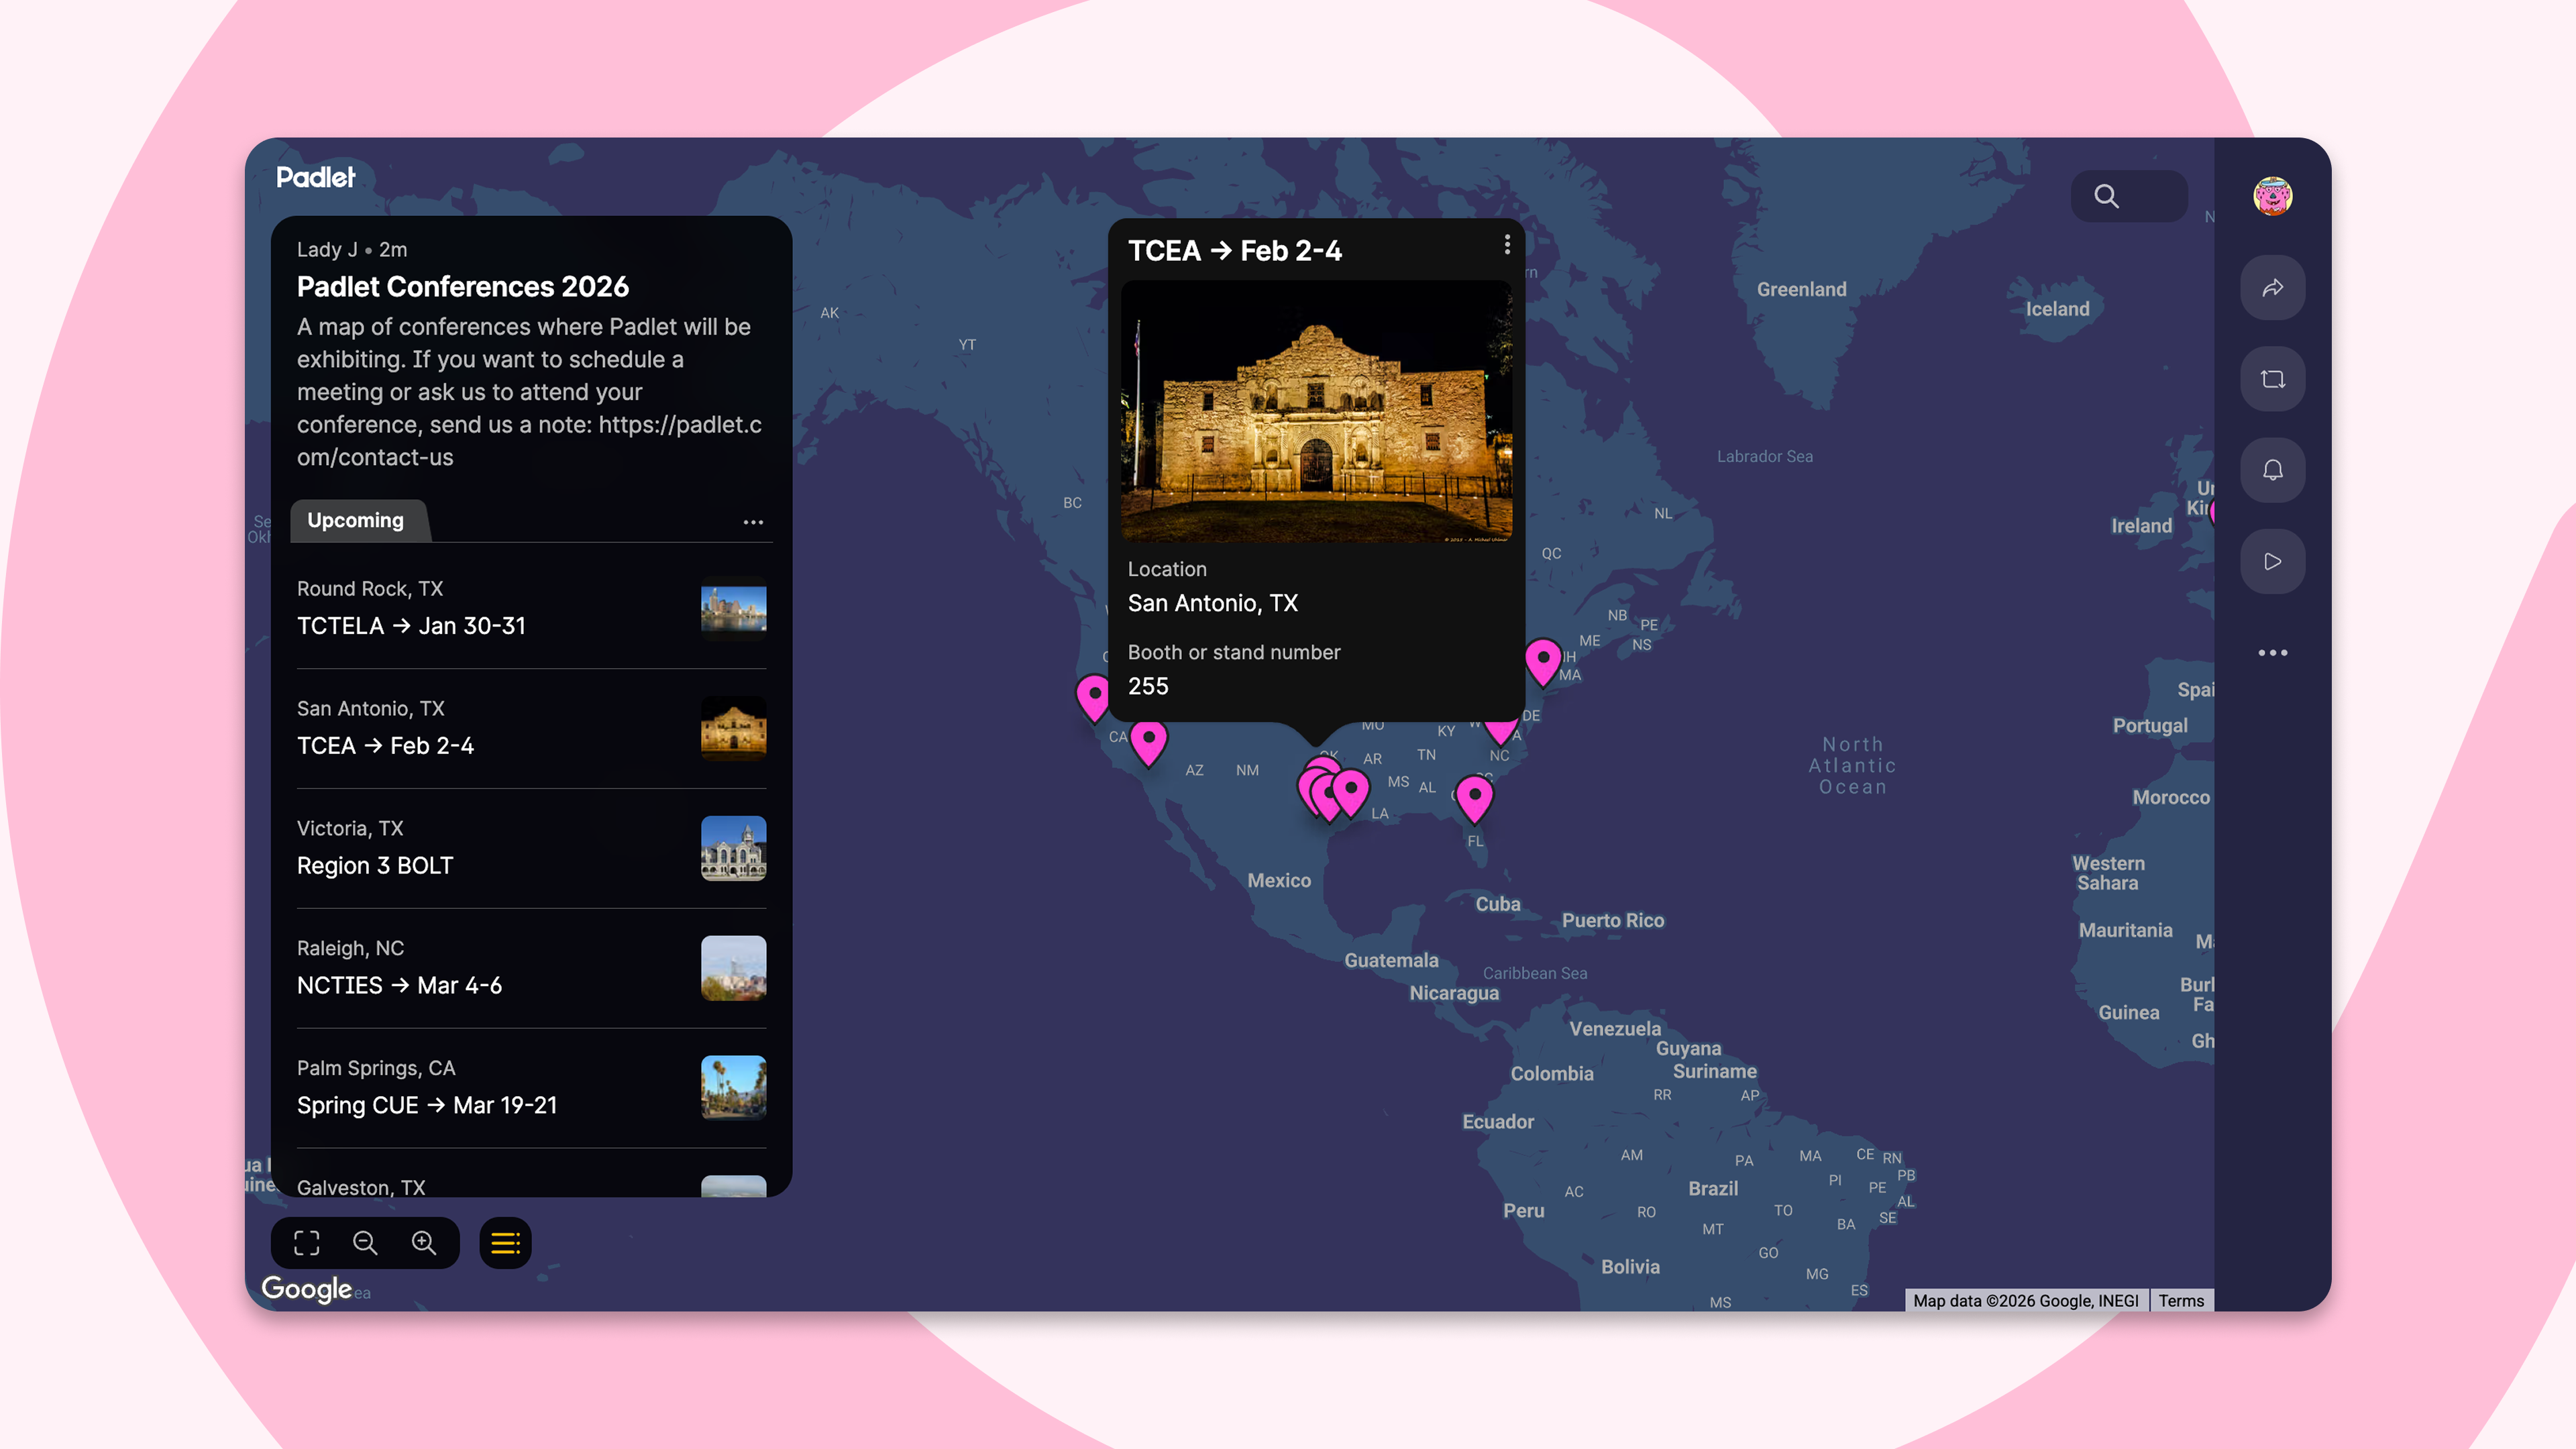Open the notifications bell
2576x1449 pixels.
(2272, 470)
